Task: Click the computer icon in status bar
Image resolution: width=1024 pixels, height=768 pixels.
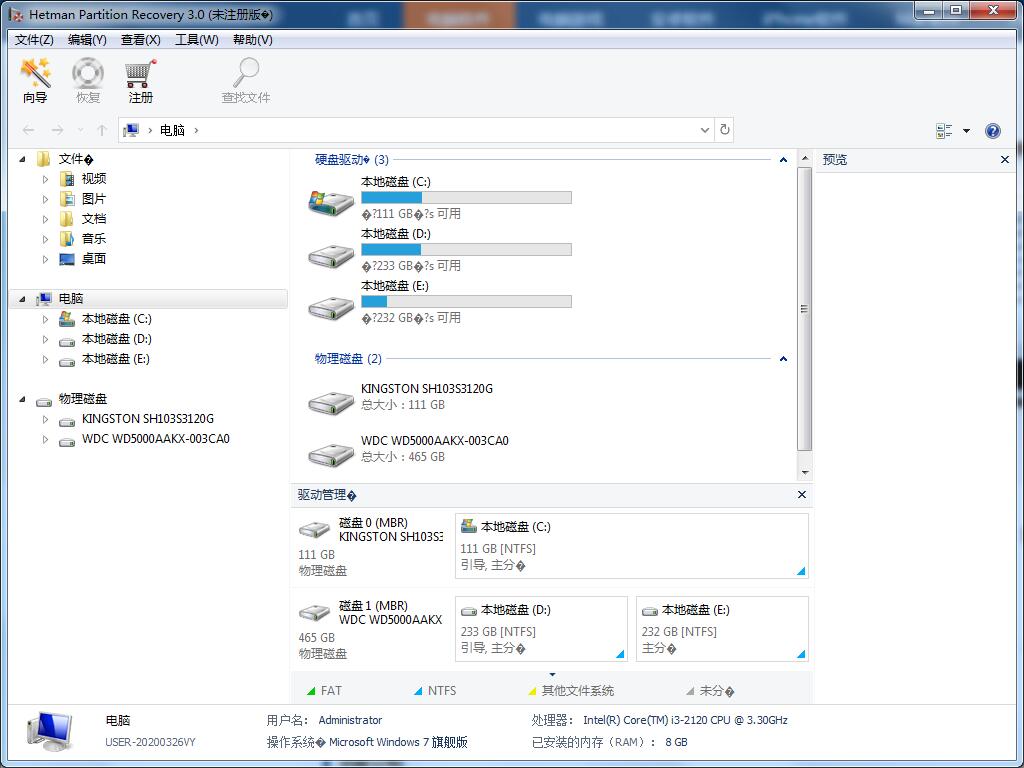Action: click(x=50, y=731)
